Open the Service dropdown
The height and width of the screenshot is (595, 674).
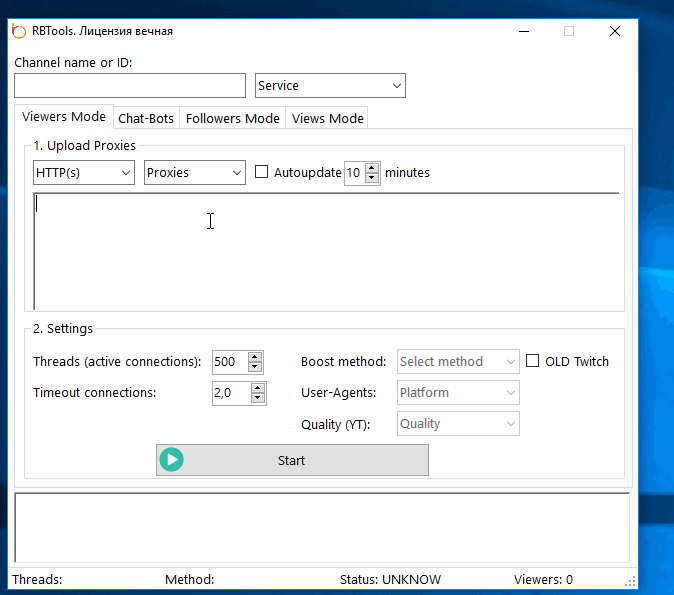pyautogui.click(x=330, y=86)
